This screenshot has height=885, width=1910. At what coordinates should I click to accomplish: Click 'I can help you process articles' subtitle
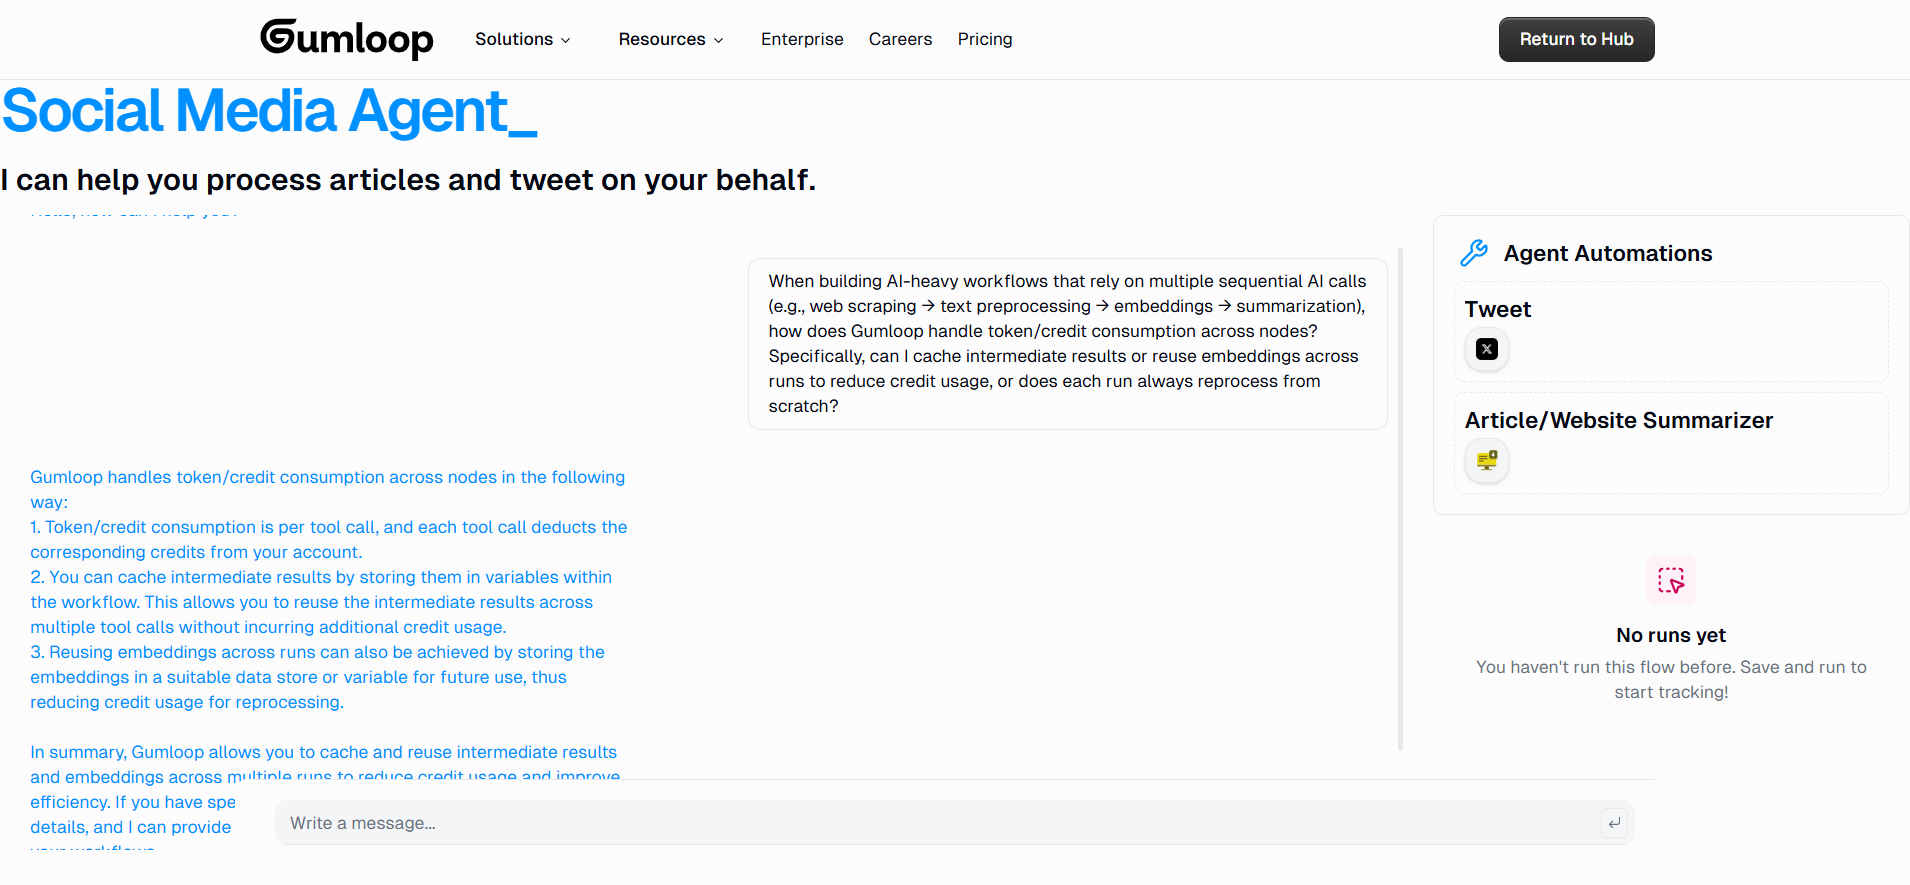[408, 180]
